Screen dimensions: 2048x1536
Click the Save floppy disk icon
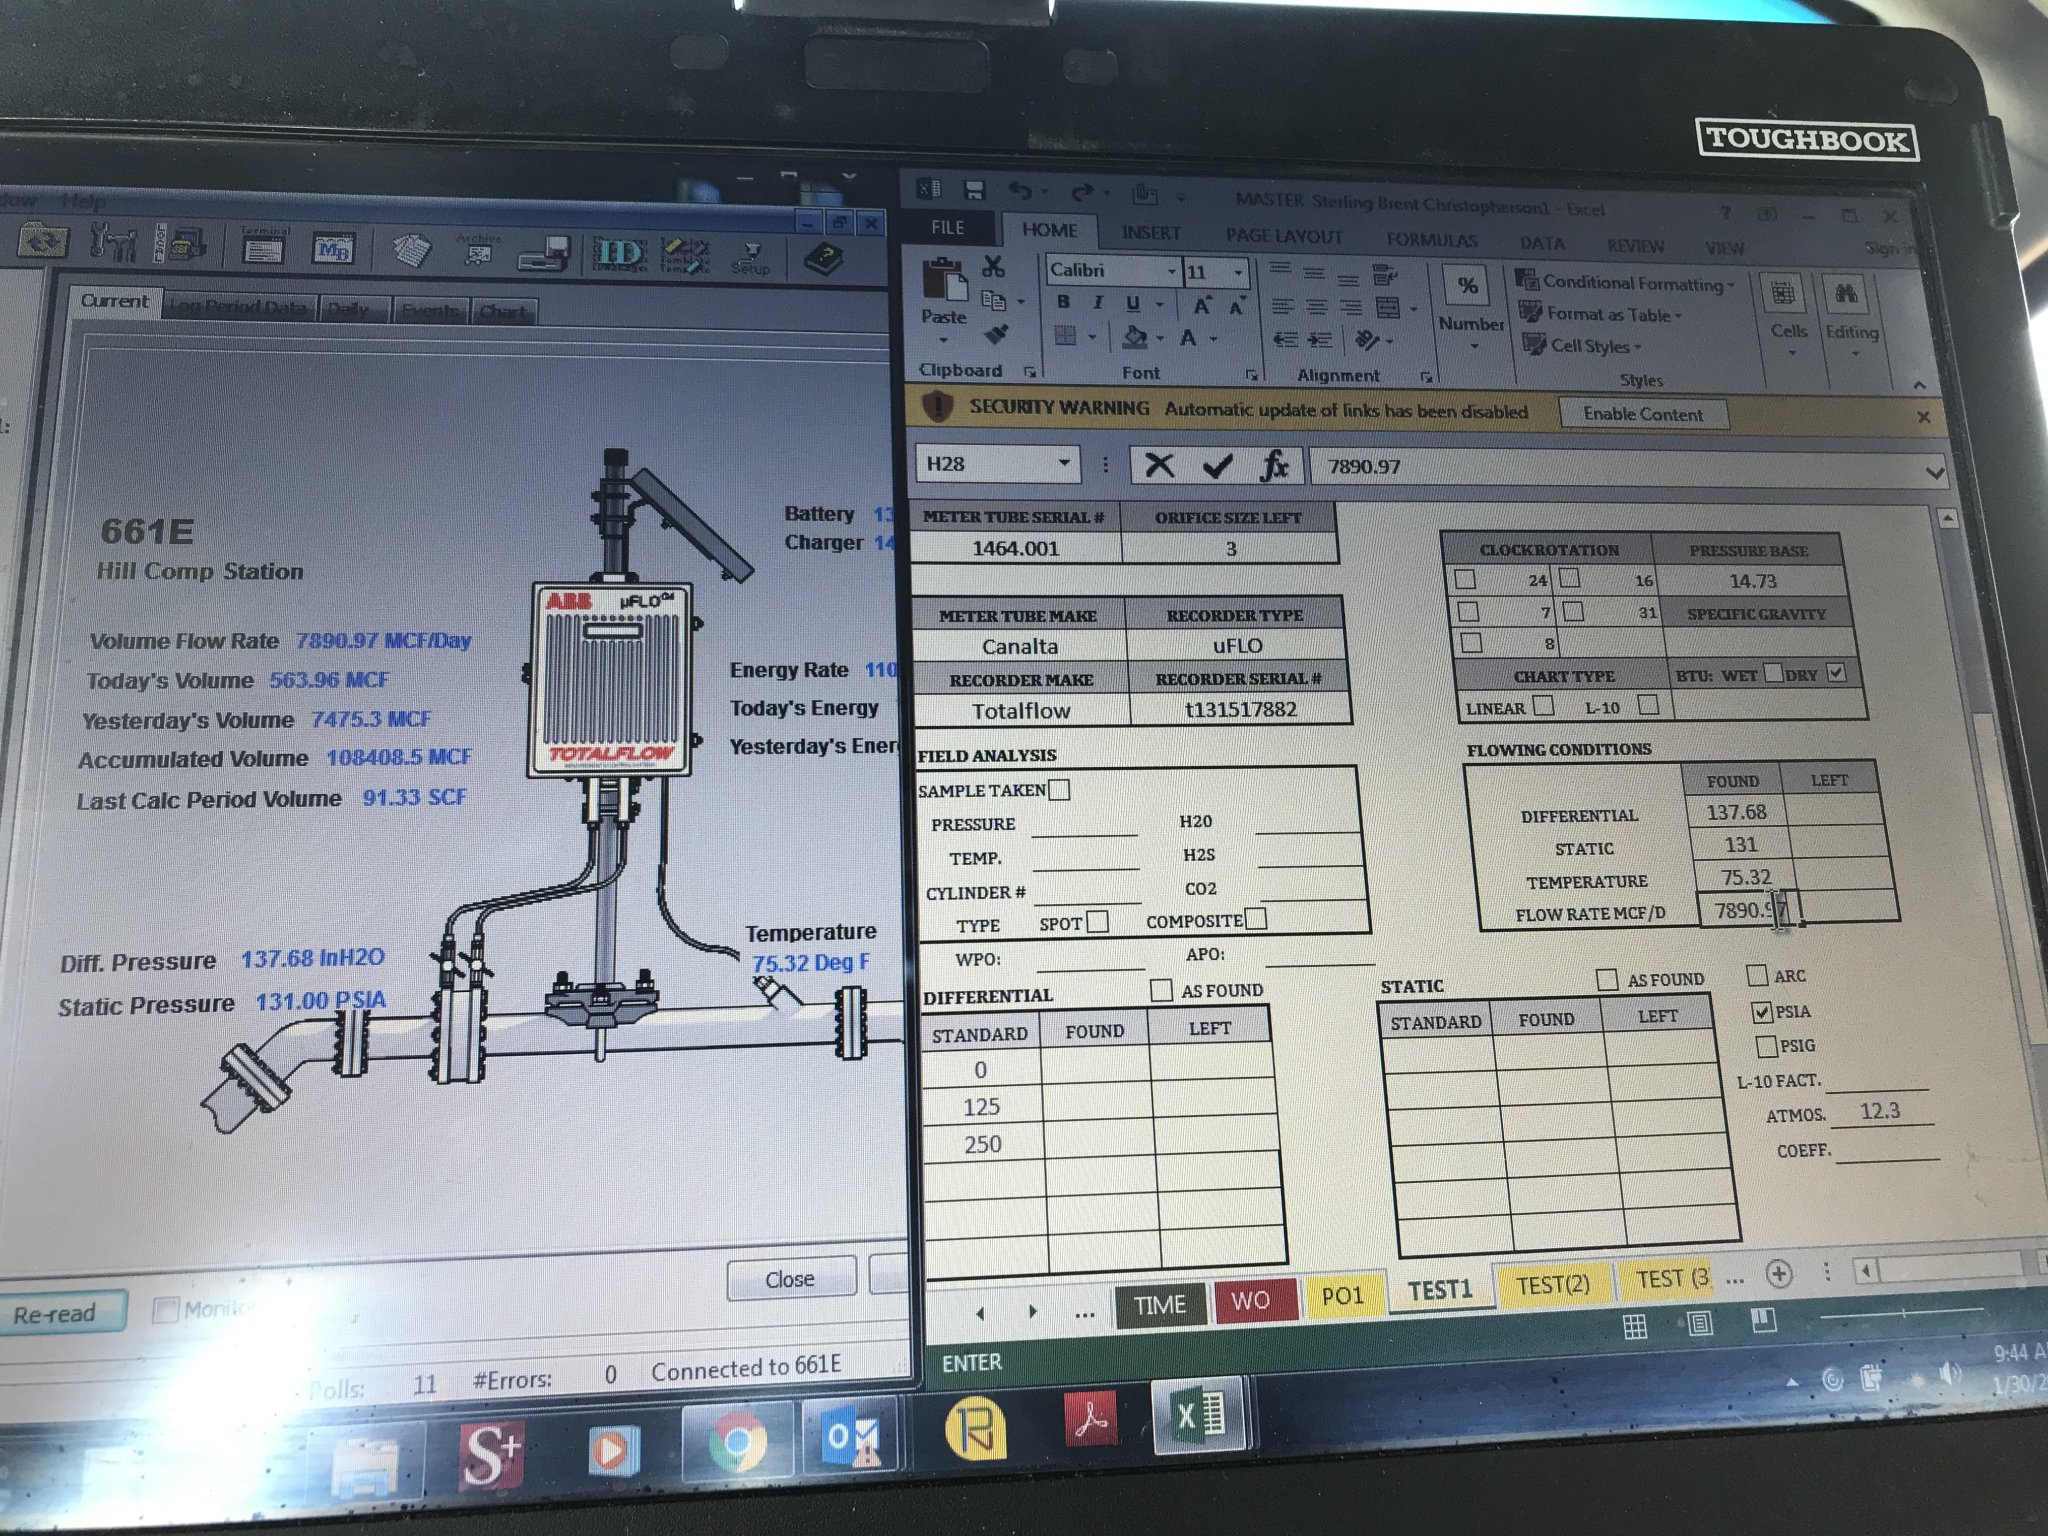coord(975,190)
